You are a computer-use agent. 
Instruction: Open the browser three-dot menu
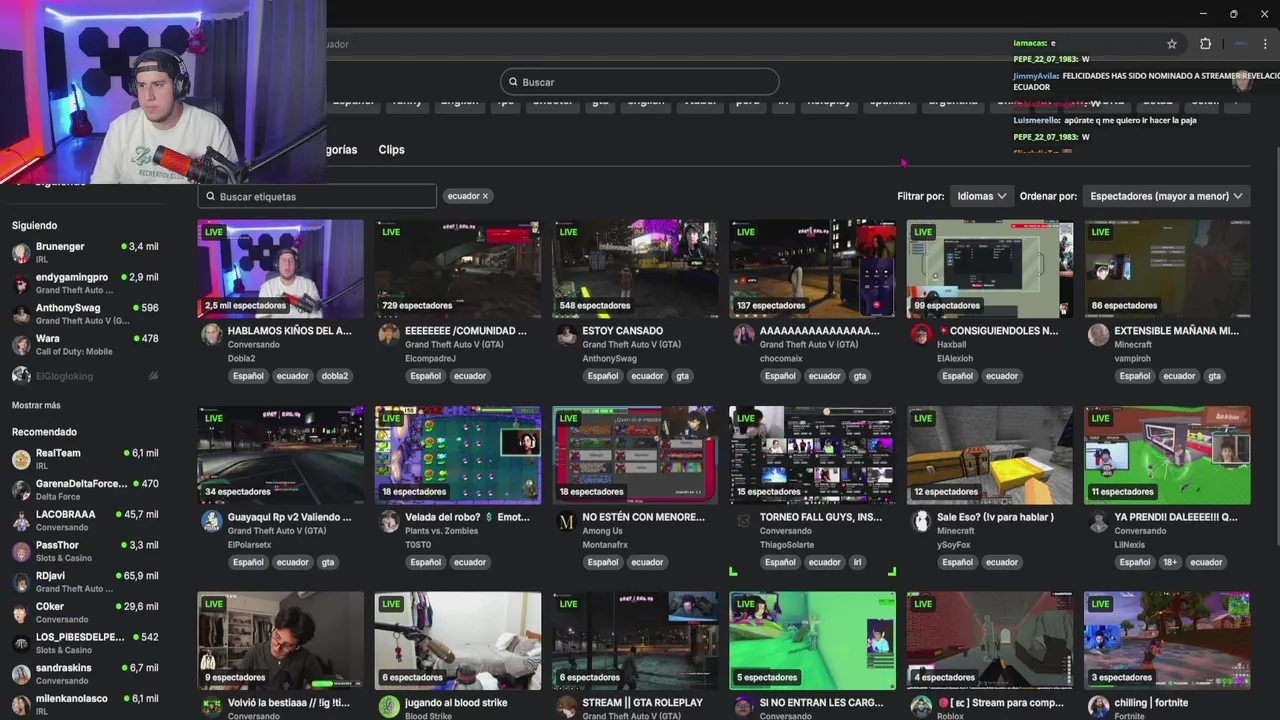point(1265,44)
